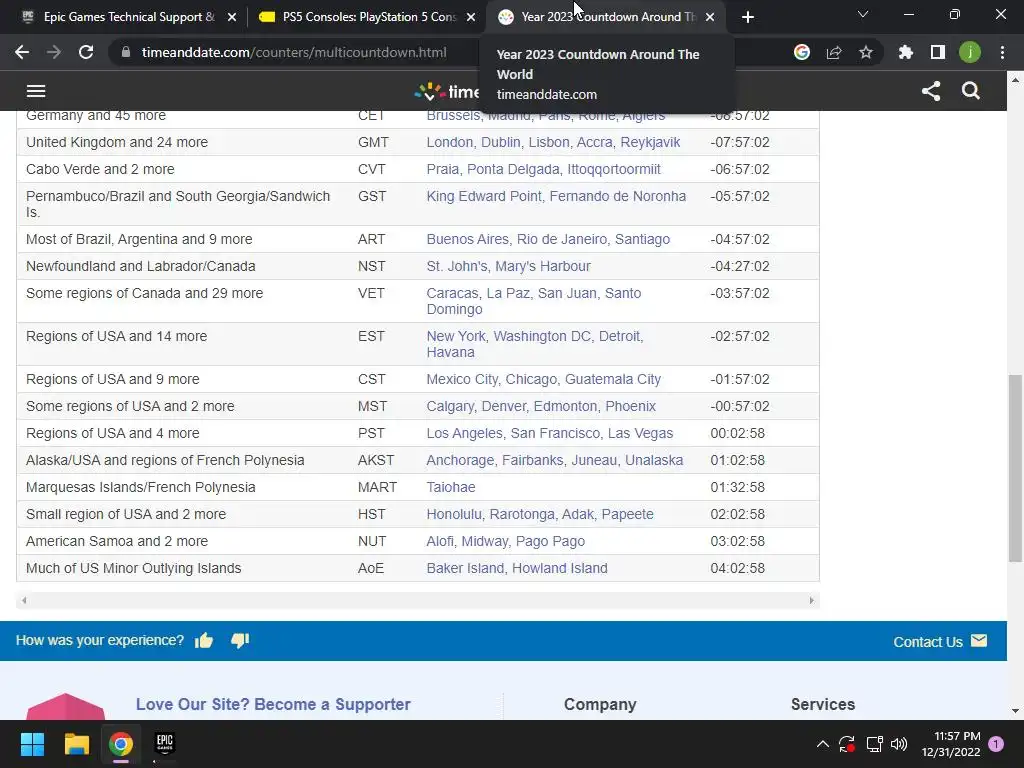
Task: Close the PS5 Consoles tab
Action: pos(471,17)
